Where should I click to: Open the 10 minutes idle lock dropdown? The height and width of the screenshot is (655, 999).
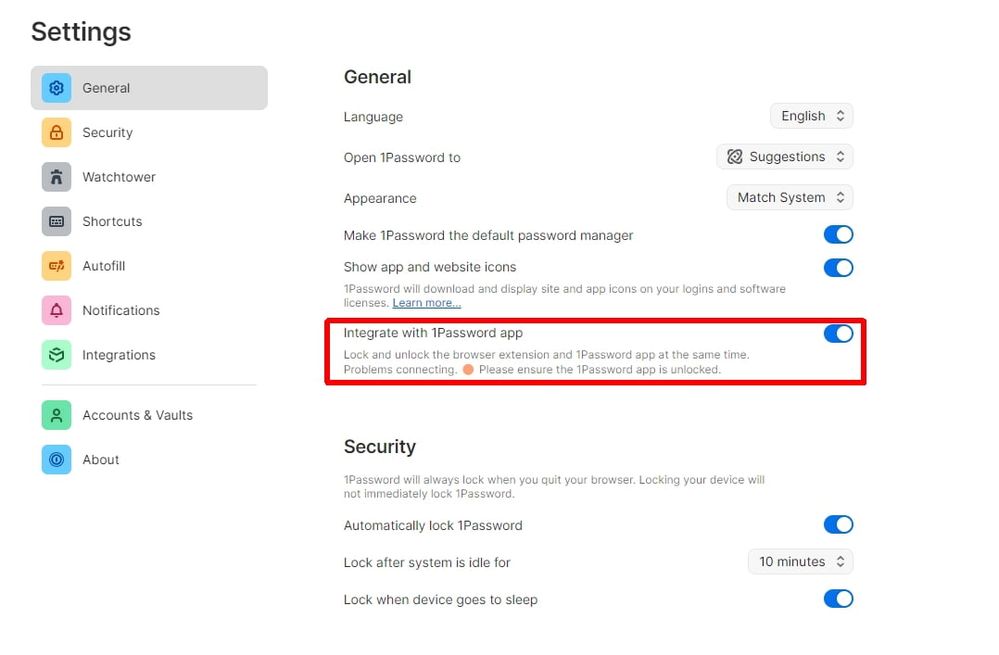tap(800, 562)
